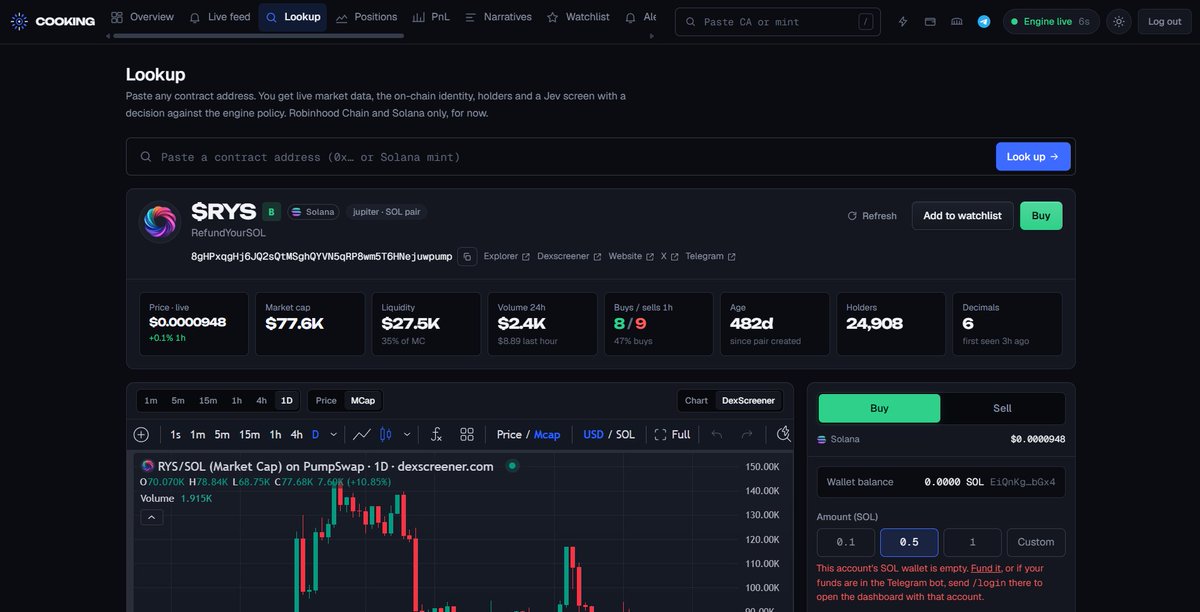Click the redo arrow on chart toolbar
The width and height of the screenshot is (1200, 612).
(746, 434)
